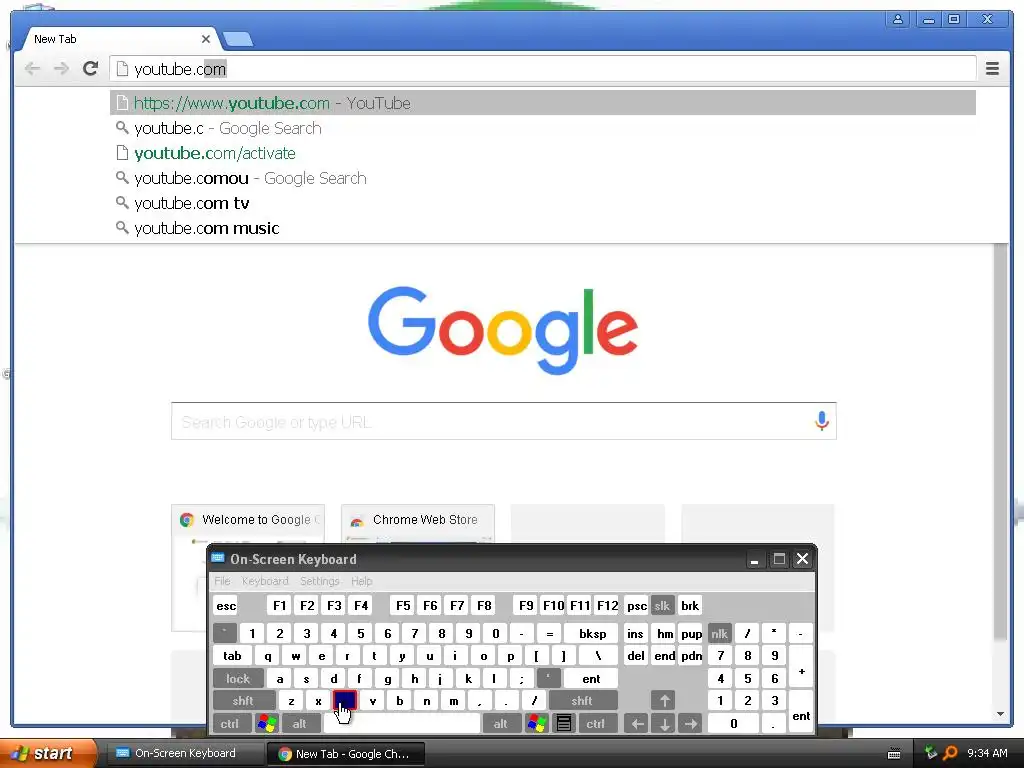Reload the page in Chrome
This screenshot has height=768, width=1024.
[x=90, y=69]
